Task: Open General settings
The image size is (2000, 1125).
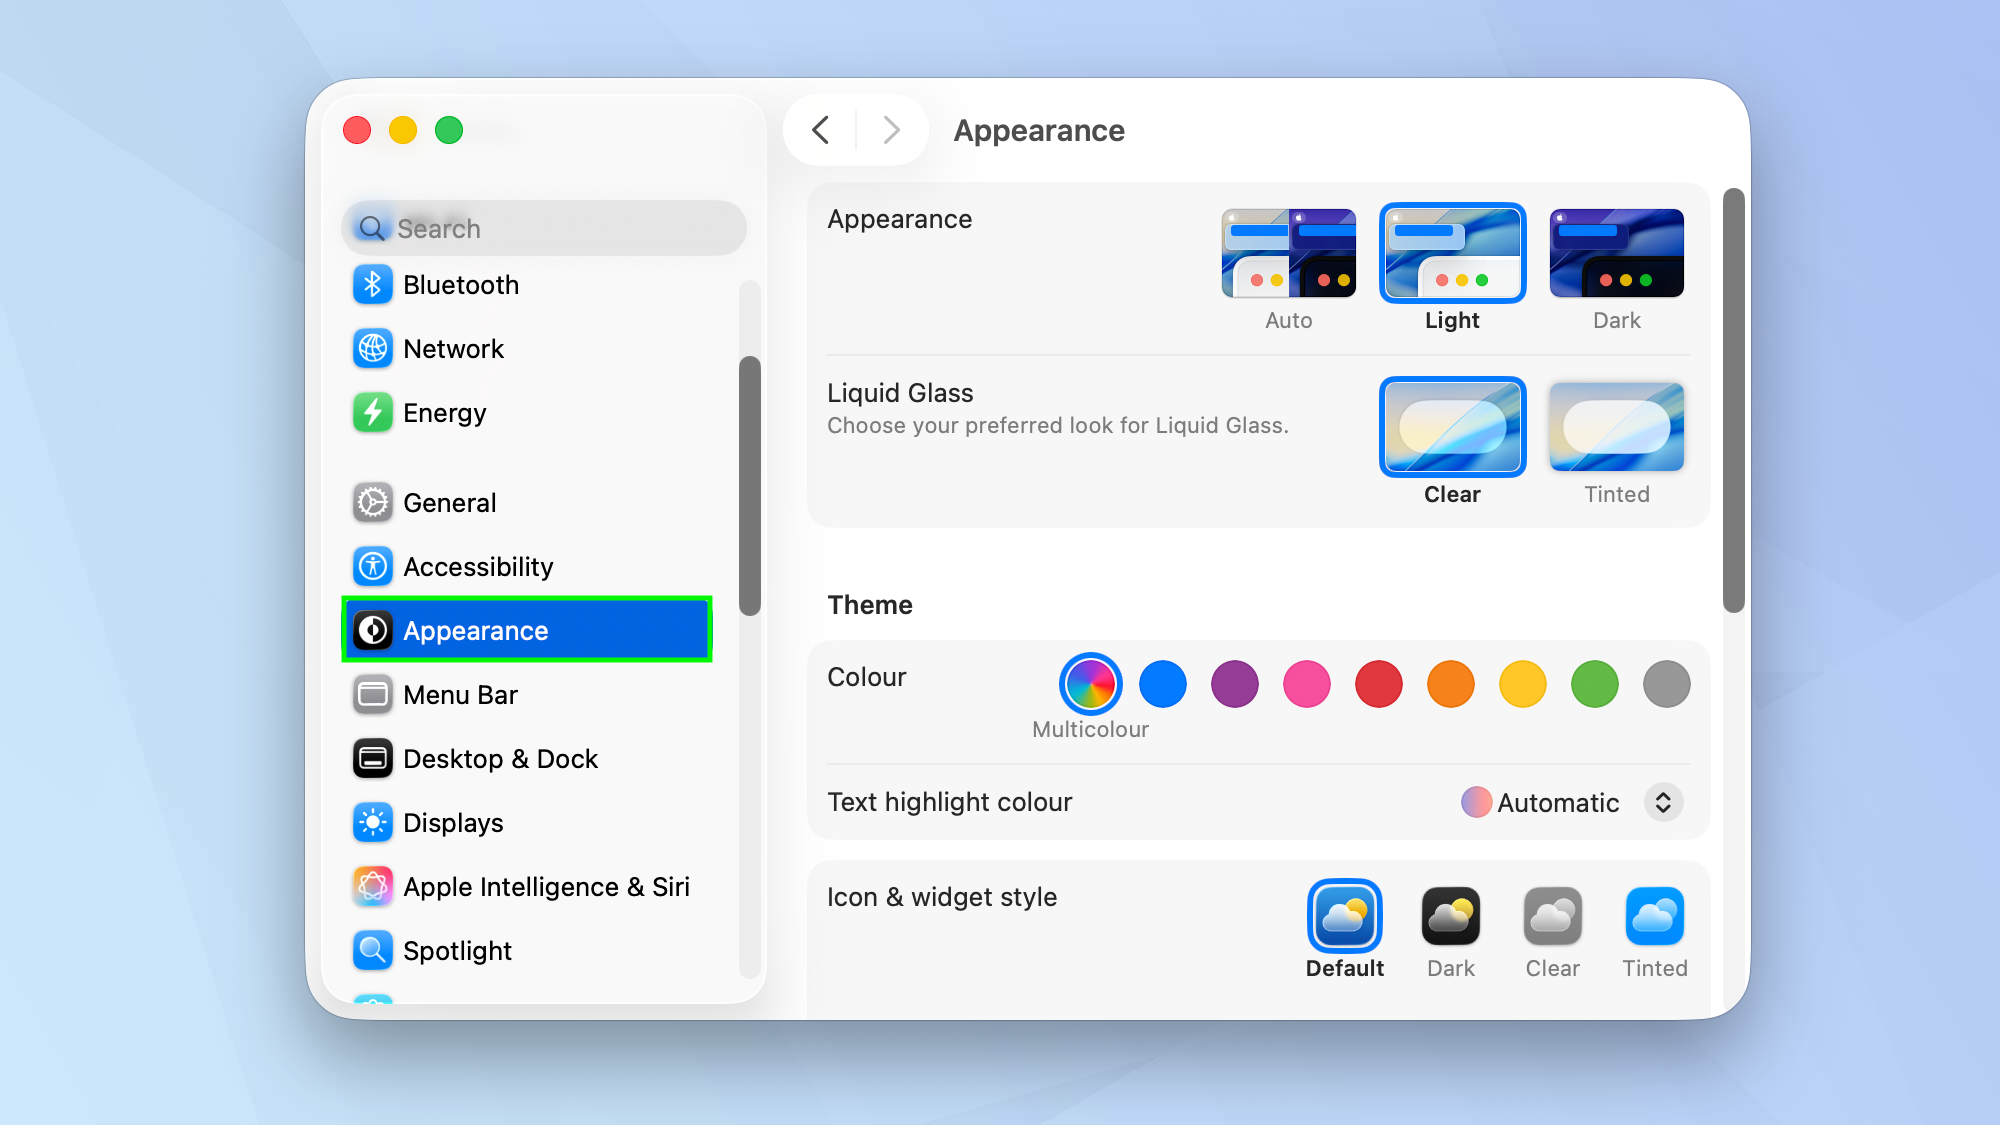Action: 449,502
